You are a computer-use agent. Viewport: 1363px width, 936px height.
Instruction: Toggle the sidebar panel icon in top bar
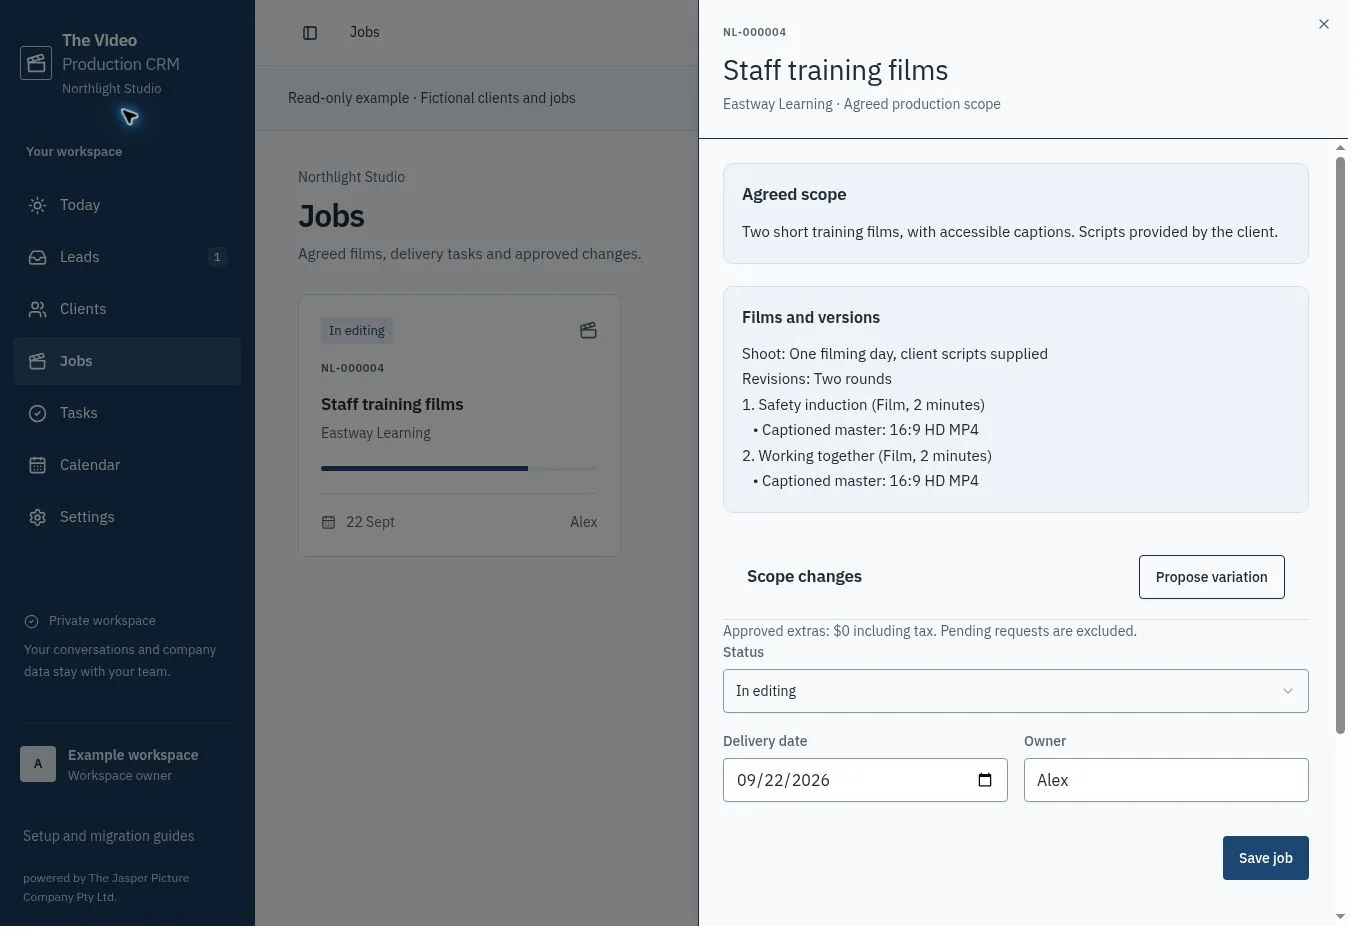[310, 33]
